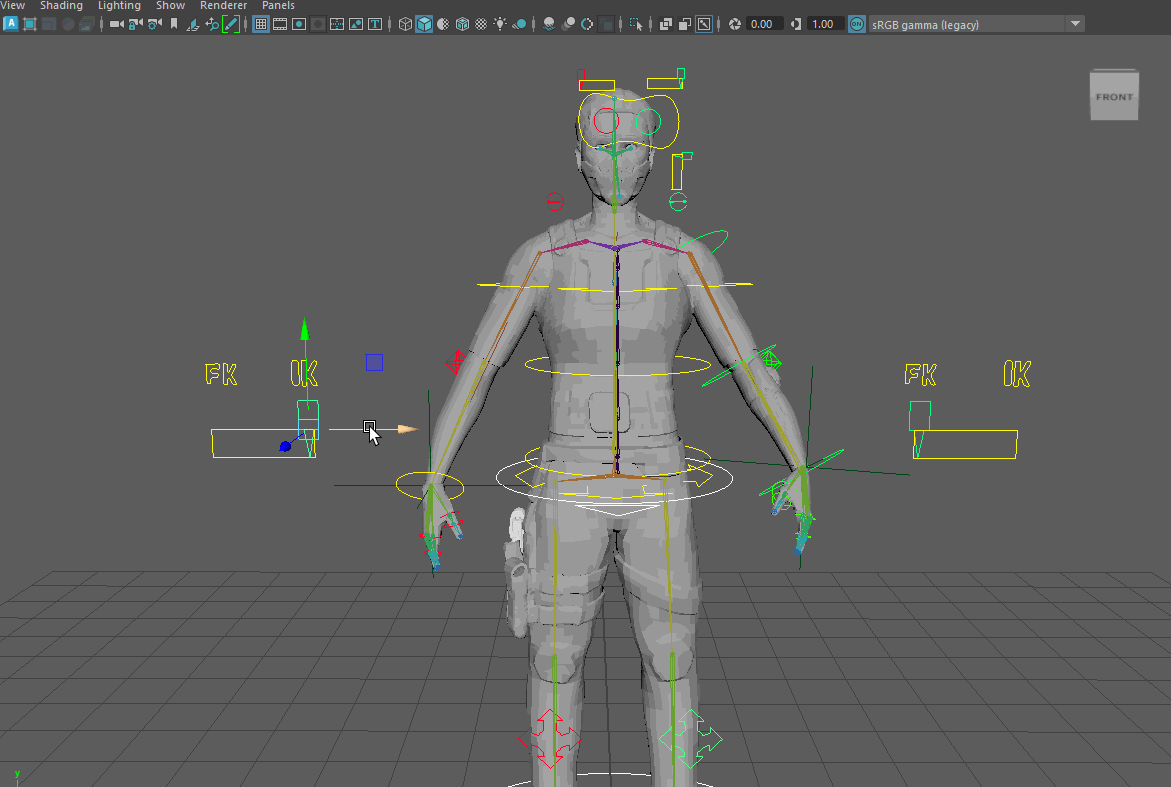Toggle the color management ON button
This screenshot has width=1171, height=787.
tap(857, 24)
